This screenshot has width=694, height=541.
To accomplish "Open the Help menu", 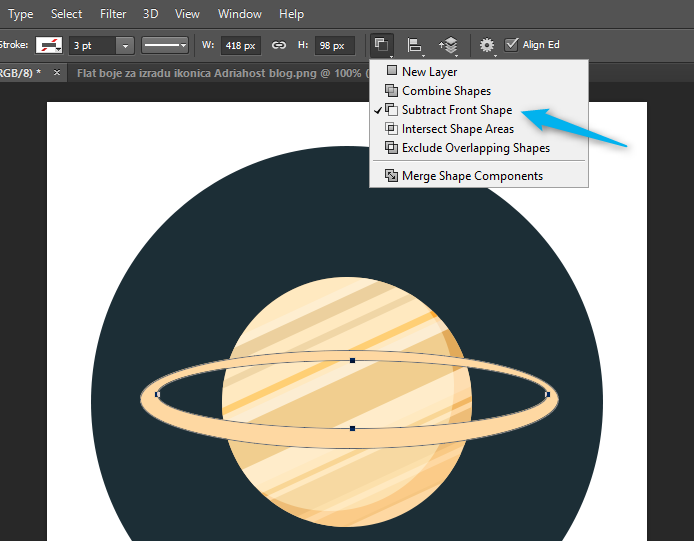I will point(291,14).
